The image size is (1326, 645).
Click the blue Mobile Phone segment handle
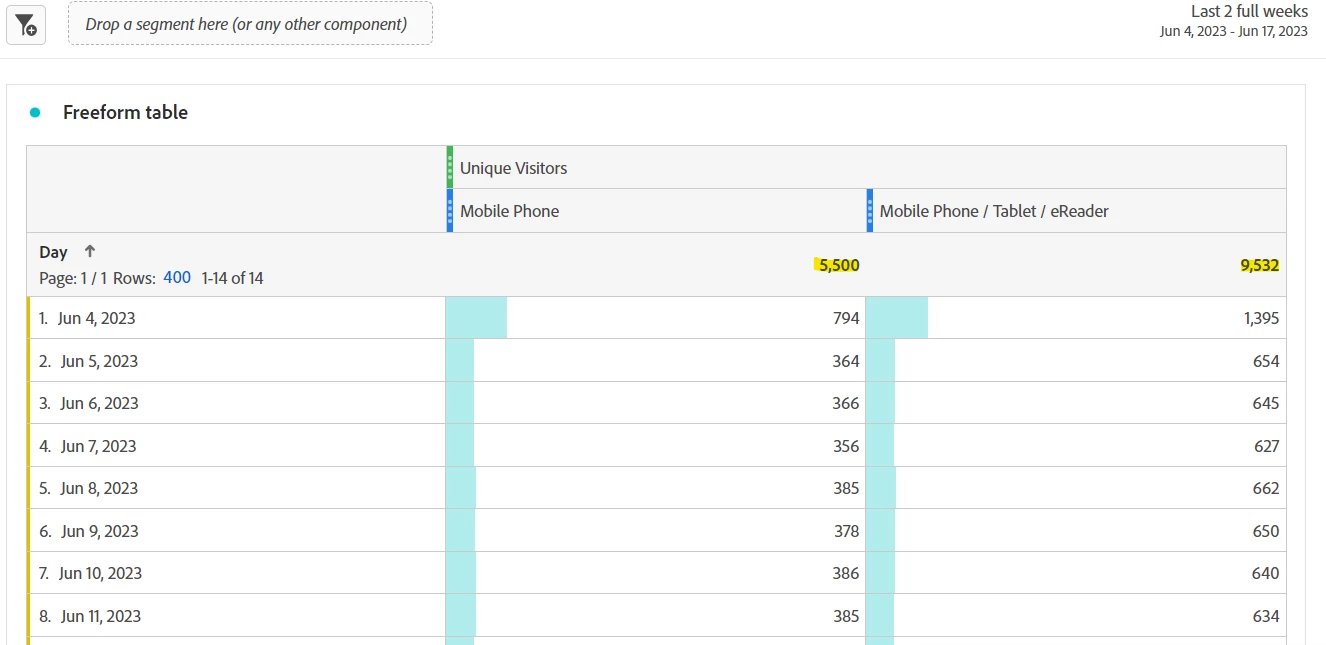(450, 211)
